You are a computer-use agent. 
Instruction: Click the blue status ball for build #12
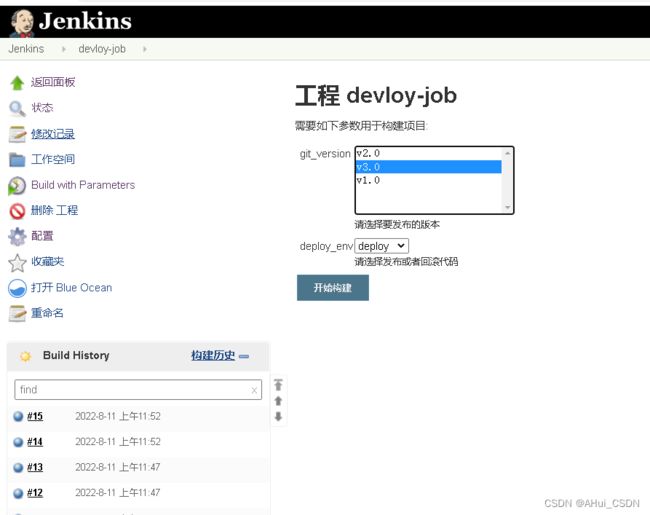[x=18, y=493]
